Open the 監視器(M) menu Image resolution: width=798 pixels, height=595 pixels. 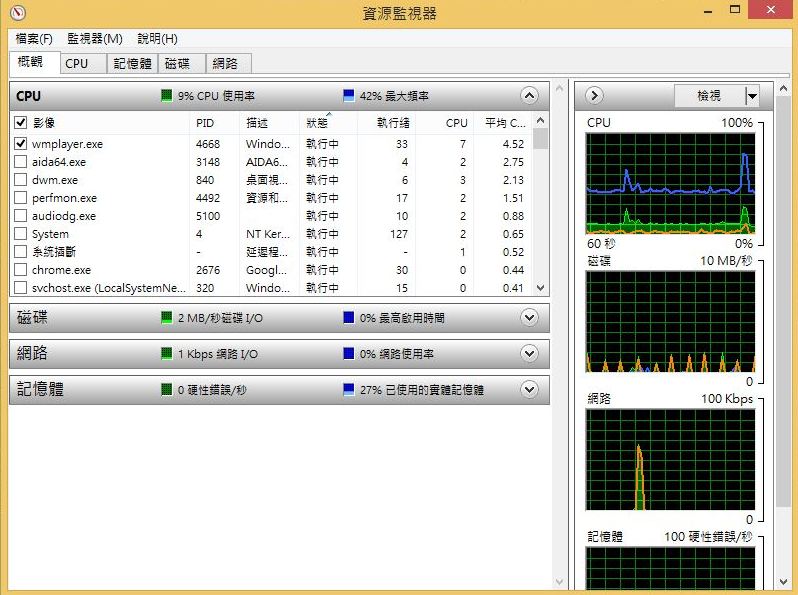coord(95,39)
